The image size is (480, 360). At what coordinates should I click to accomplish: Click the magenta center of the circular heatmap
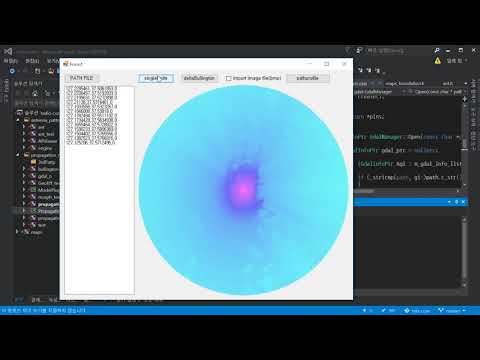244,190
